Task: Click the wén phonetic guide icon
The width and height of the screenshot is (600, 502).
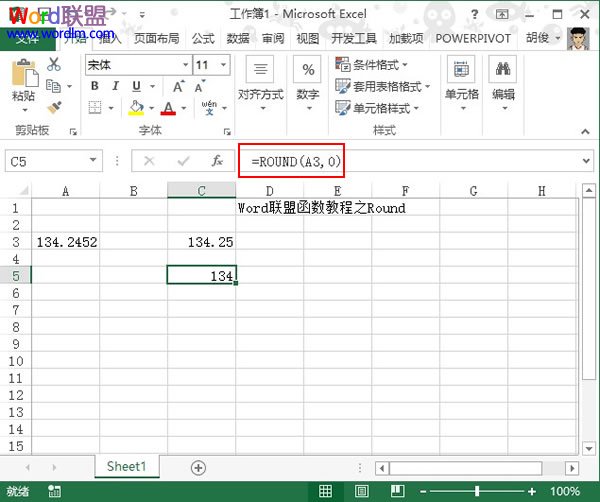Action: [x=209, y=108]
